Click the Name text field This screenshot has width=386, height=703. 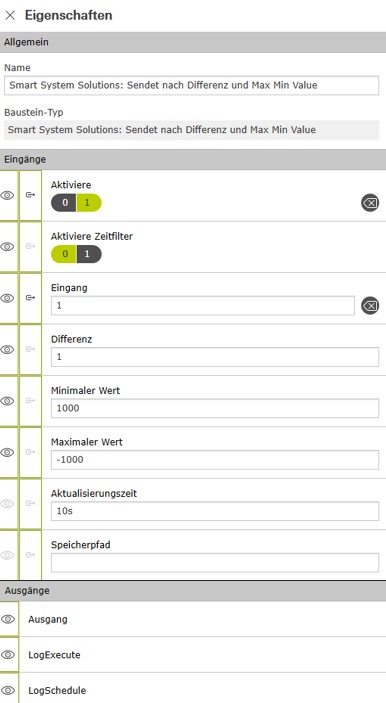(x=191, y=85)
